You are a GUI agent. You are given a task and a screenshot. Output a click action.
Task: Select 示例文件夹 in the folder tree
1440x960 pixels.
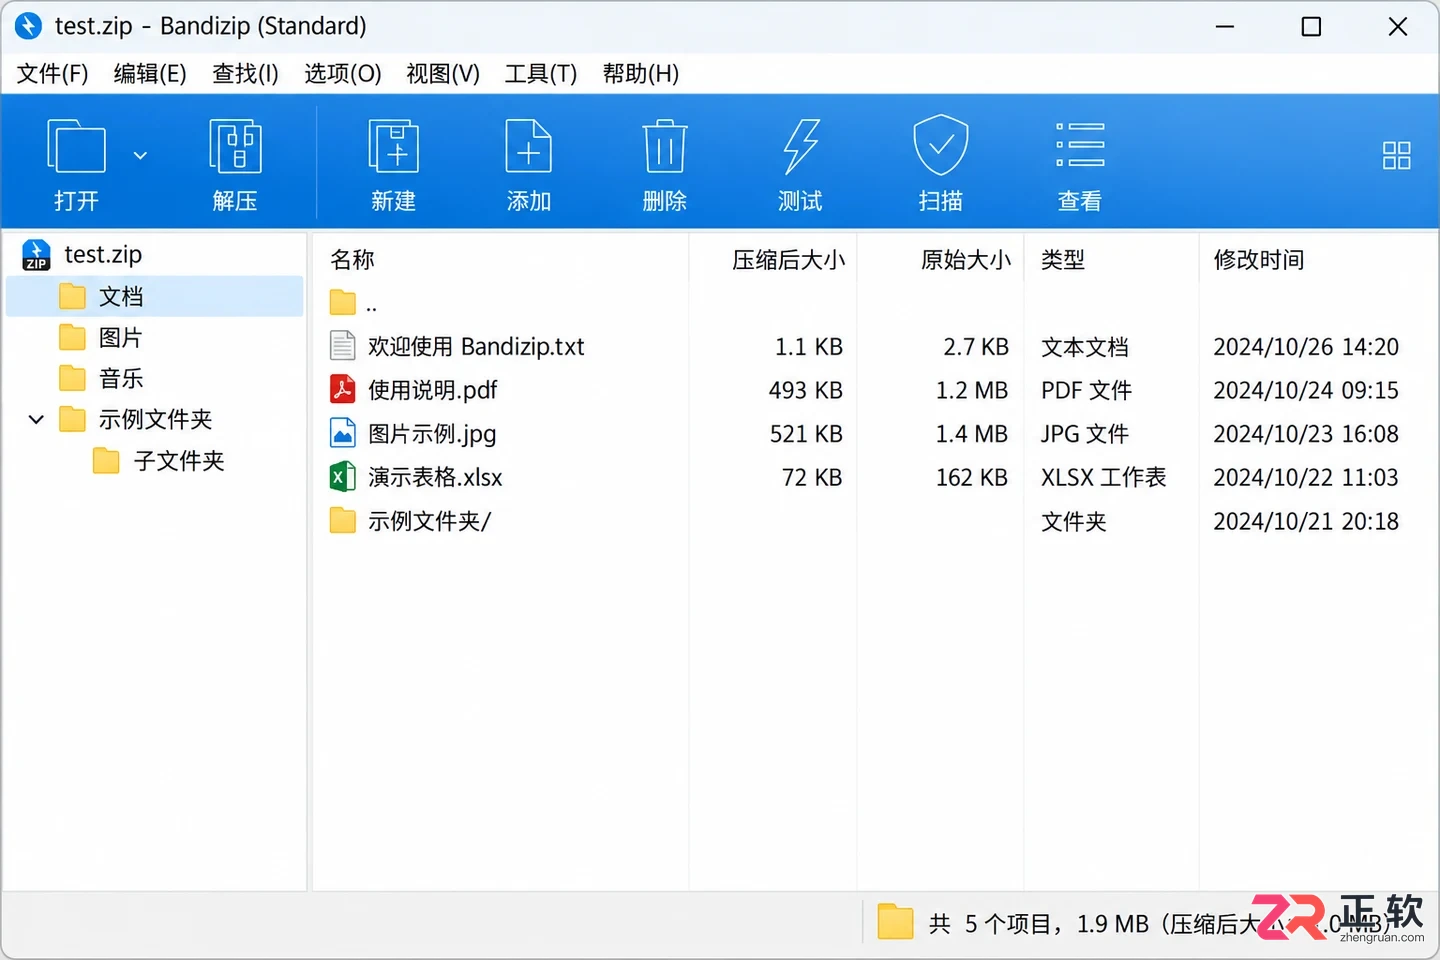pyautogui.click(x=155, y=420)
